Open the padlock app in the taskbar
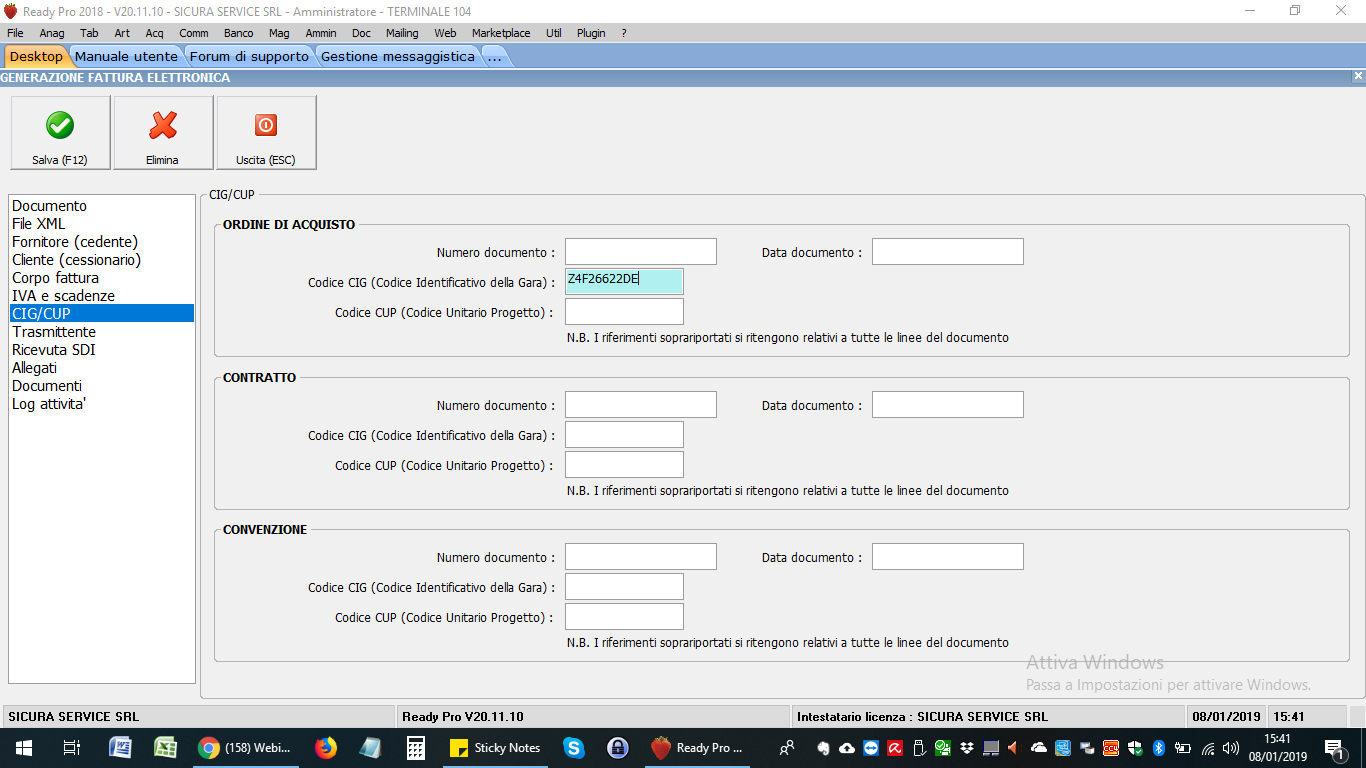This screenshot has width=1366, height=768. (x=618, y=748)
